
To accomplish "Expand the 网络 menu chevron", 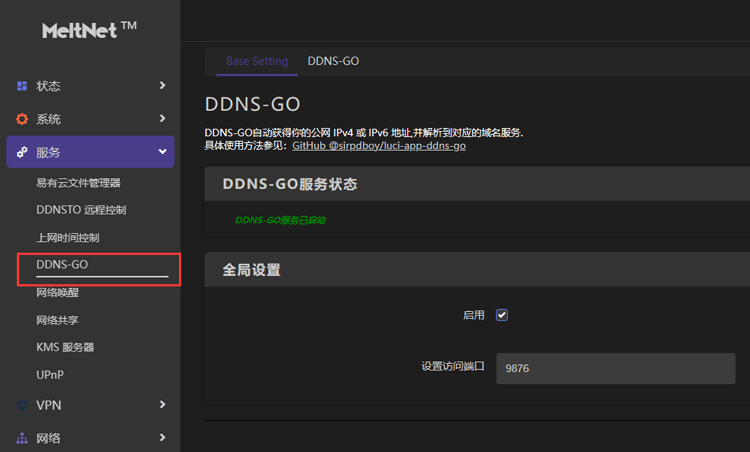I will (162, 437).
